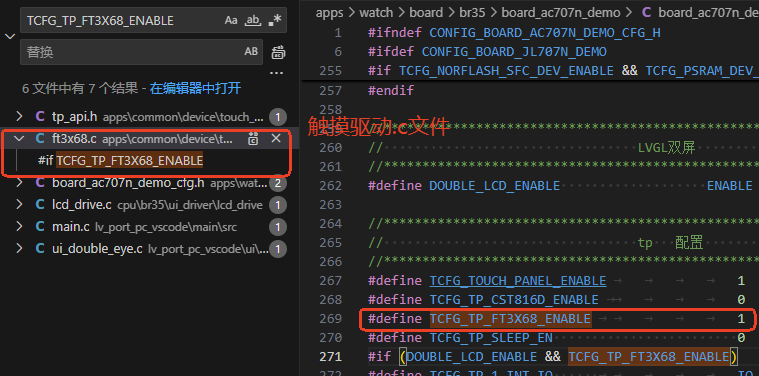Click breadcrumb segment br35
The height and width of the screenshot is (376, 759).
click(x=472, y=13)
